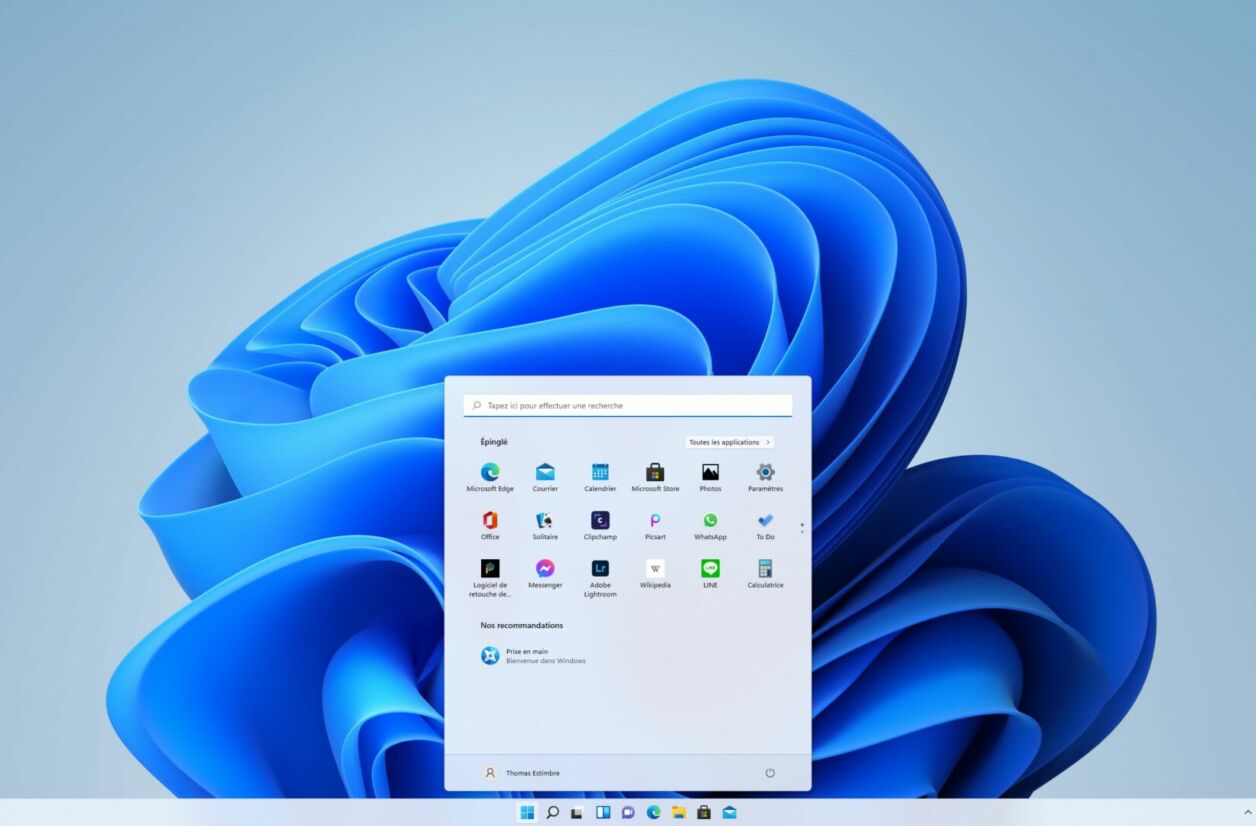Viewport: 1256px width, 826px height.
Task: Launch Clipchamp video editor
Action: pos(600,525)
